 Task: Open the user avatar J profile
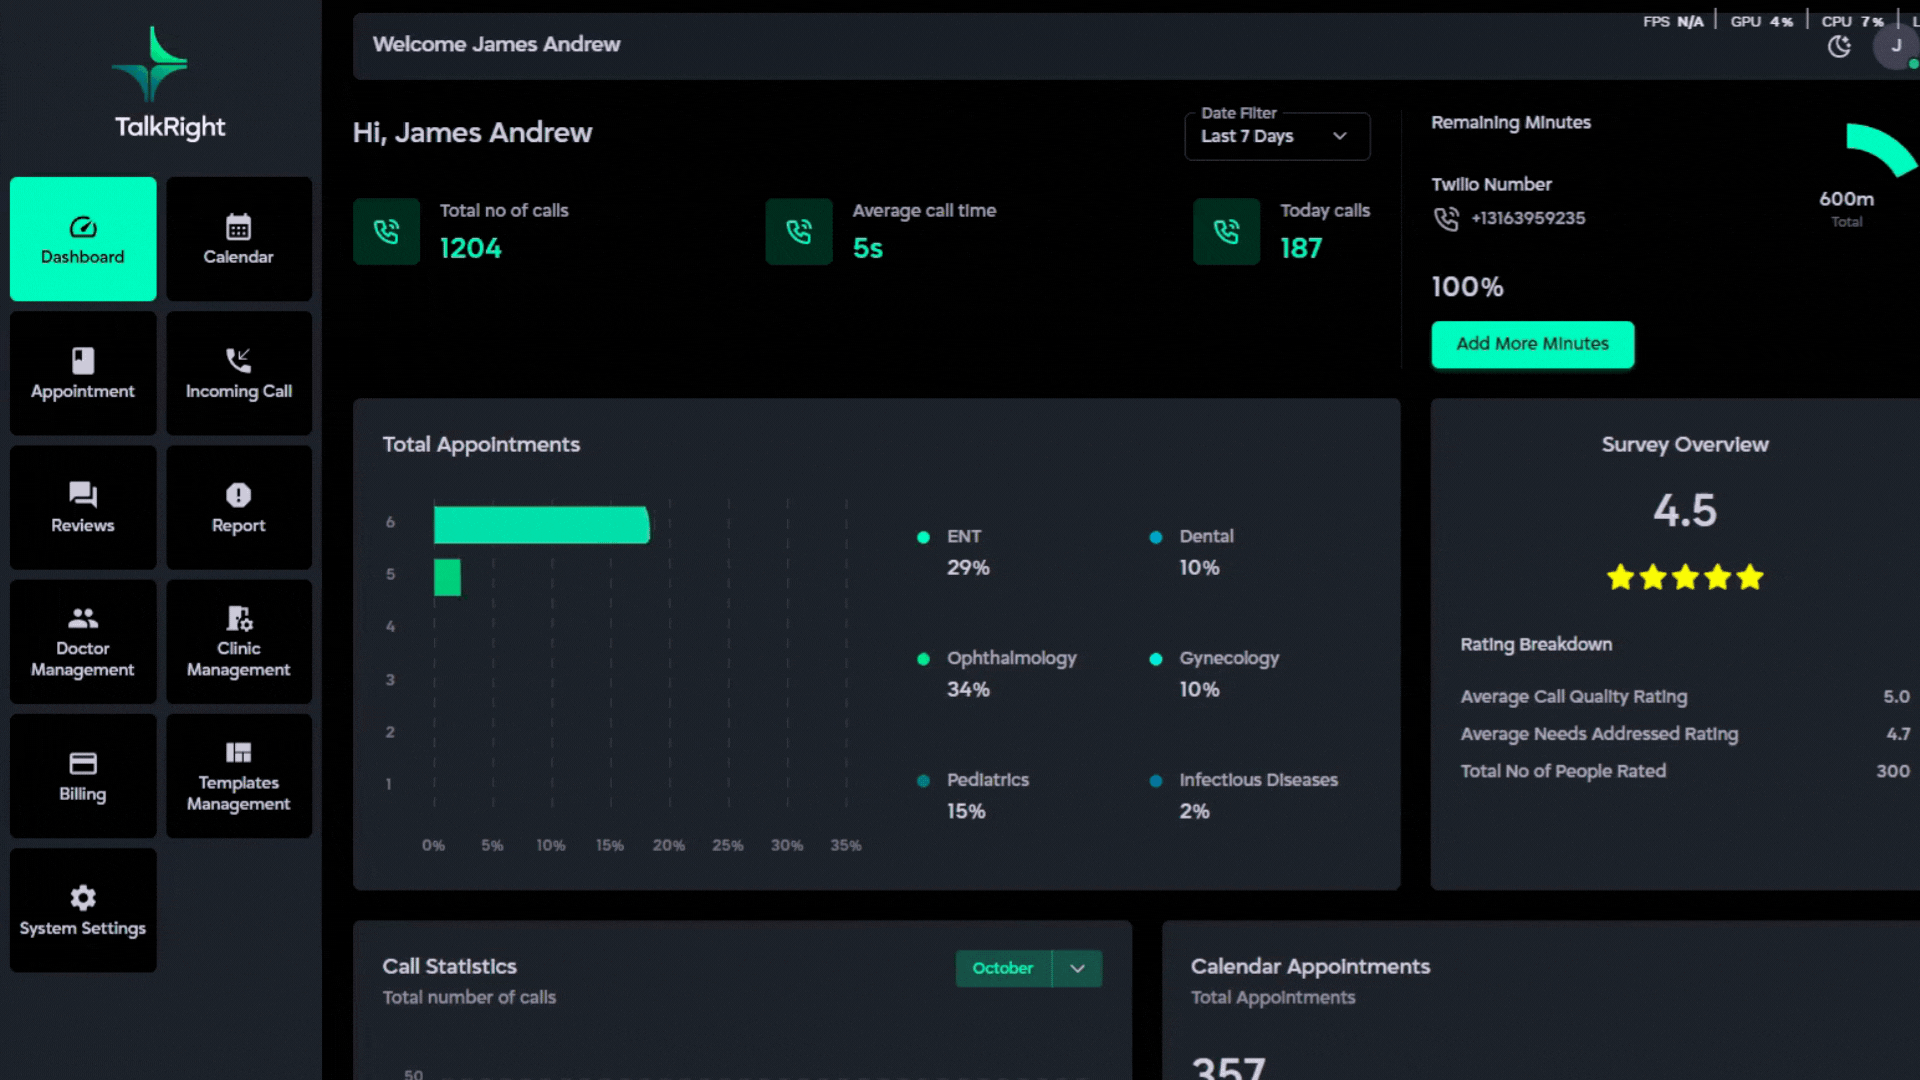click(1895, 46)
